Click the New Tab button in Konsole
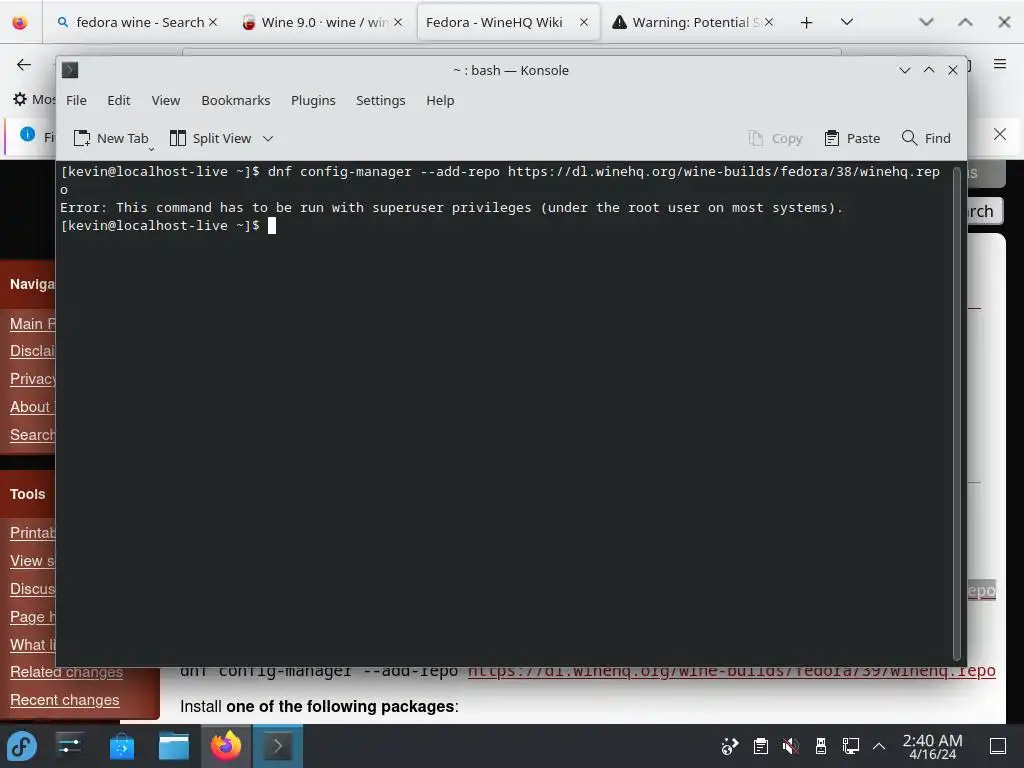This screenshot has width=1024, height=768. pos(112,138)
